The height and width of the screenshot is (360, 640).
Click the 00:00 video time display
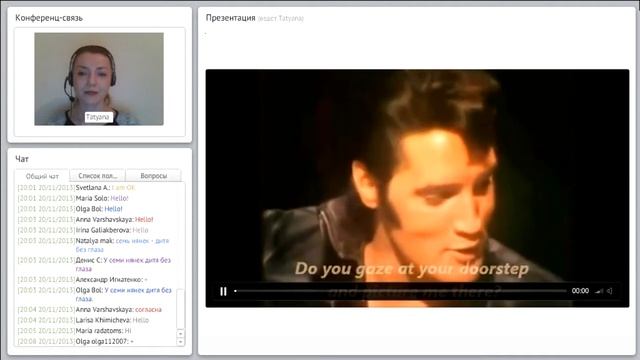coord(580,291)
